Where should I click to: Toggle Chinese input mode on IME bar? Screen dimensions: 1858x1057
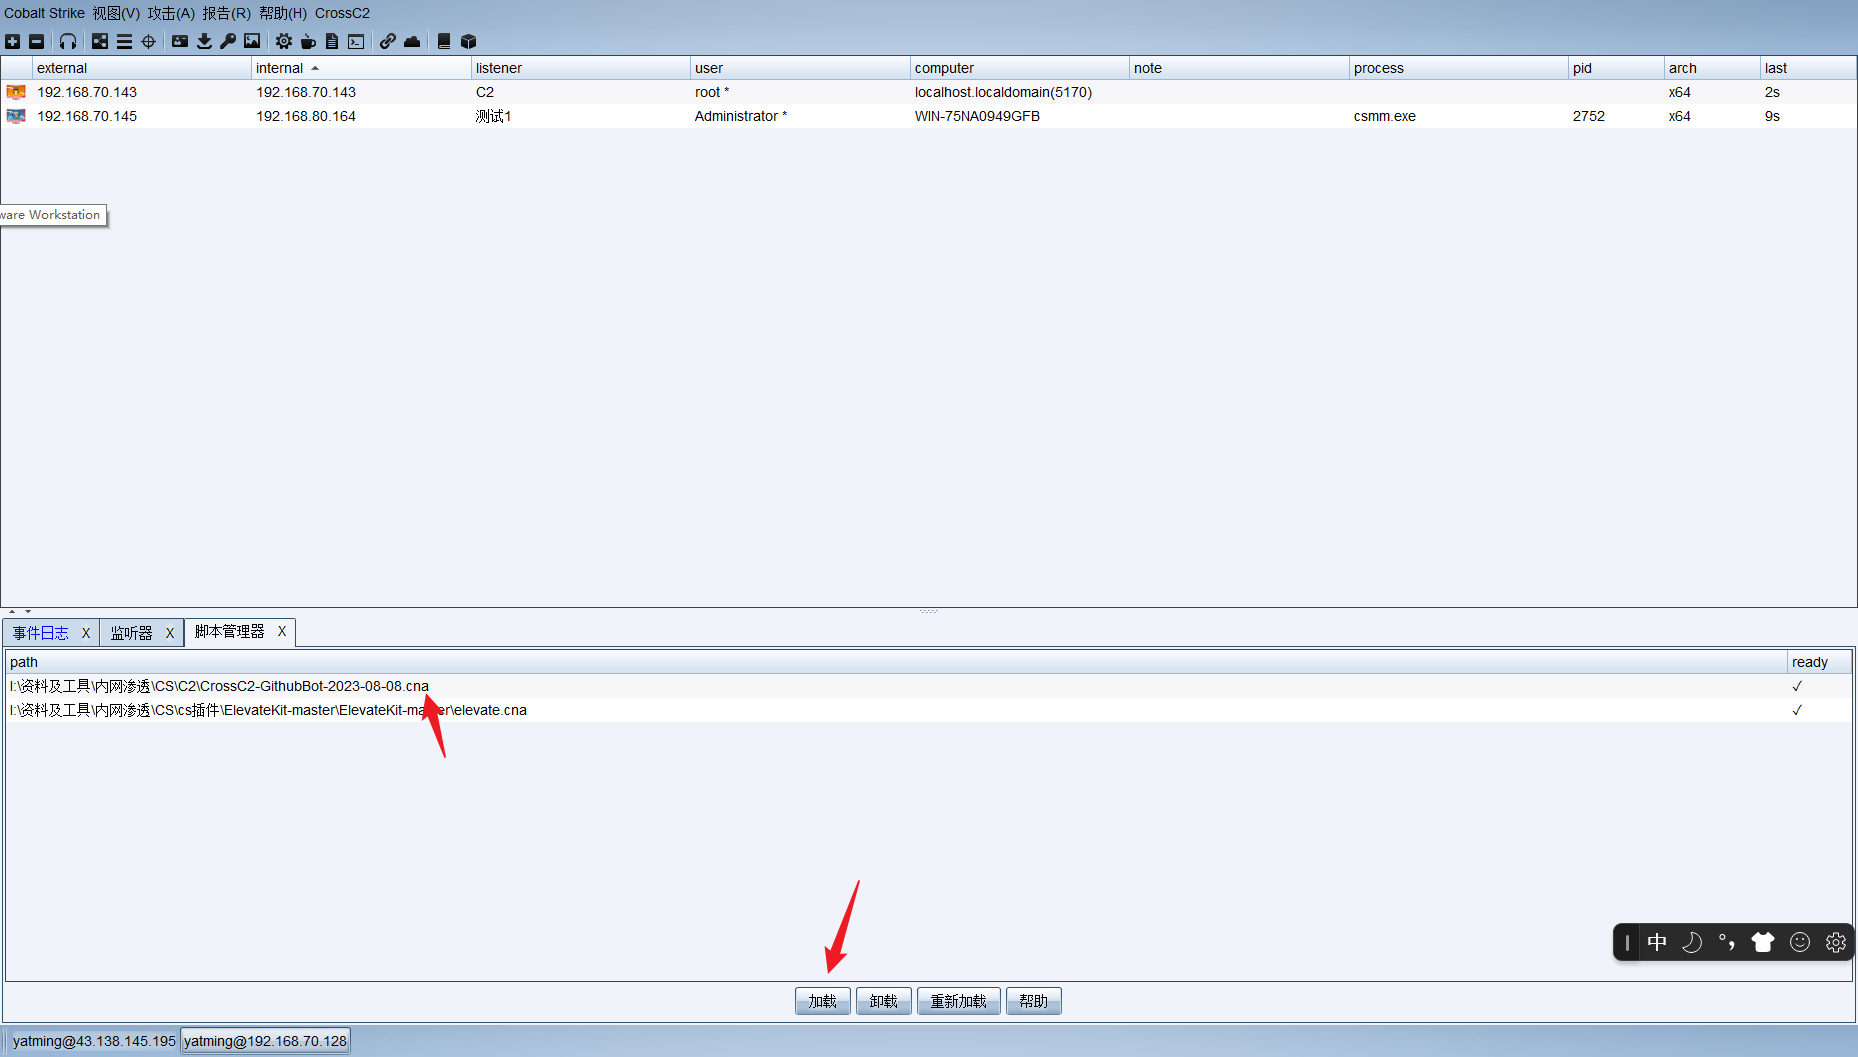[1657, 942]
